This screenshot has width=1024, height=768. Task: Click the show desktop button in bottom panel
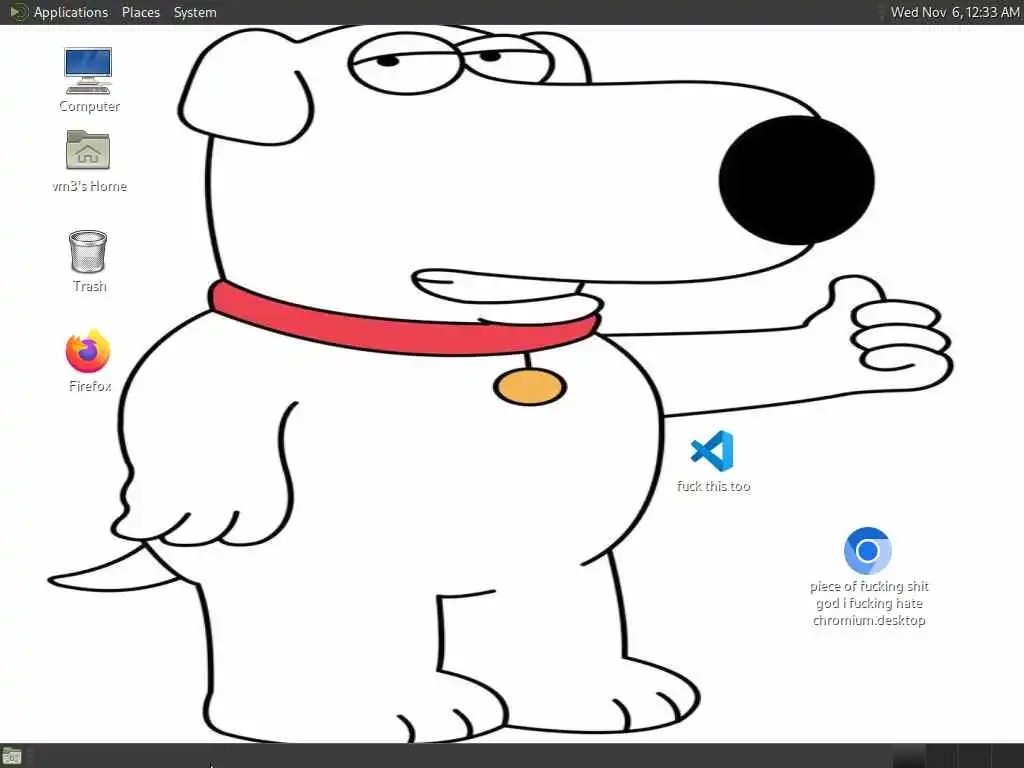pos(12,757)
